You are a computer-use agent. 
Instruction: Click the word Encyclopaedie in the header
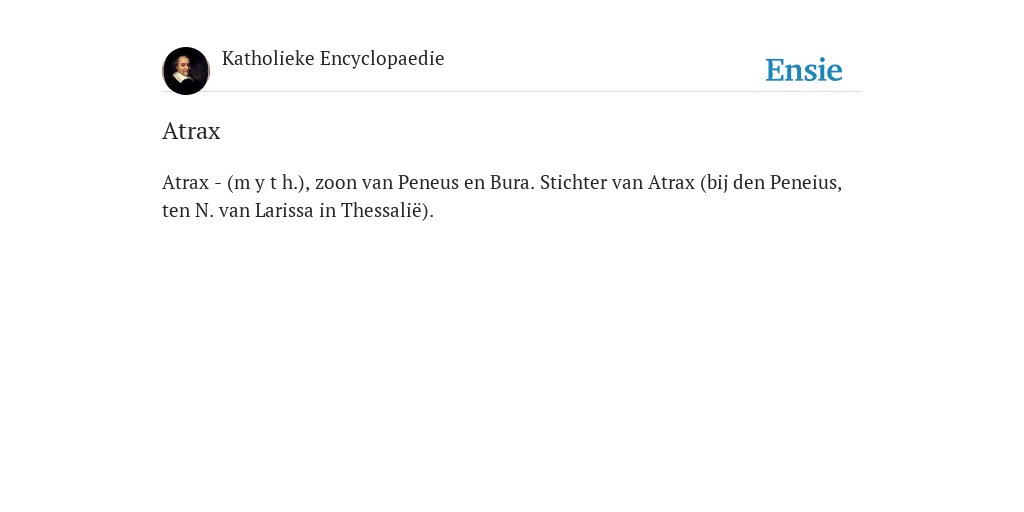pos(382,59)
